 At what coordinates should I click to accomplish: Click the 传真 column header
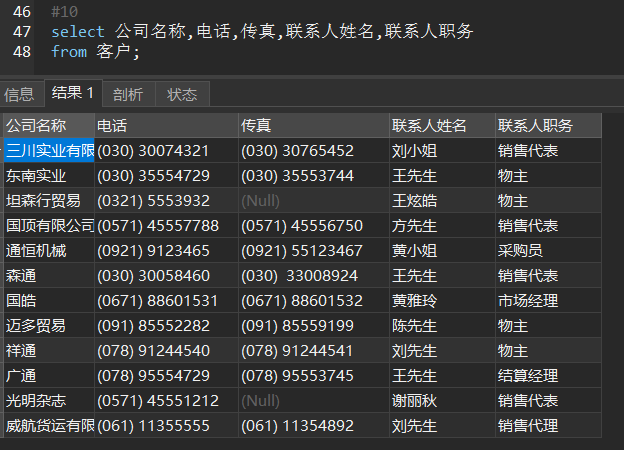pyautogui.click(x=256, y=125)
